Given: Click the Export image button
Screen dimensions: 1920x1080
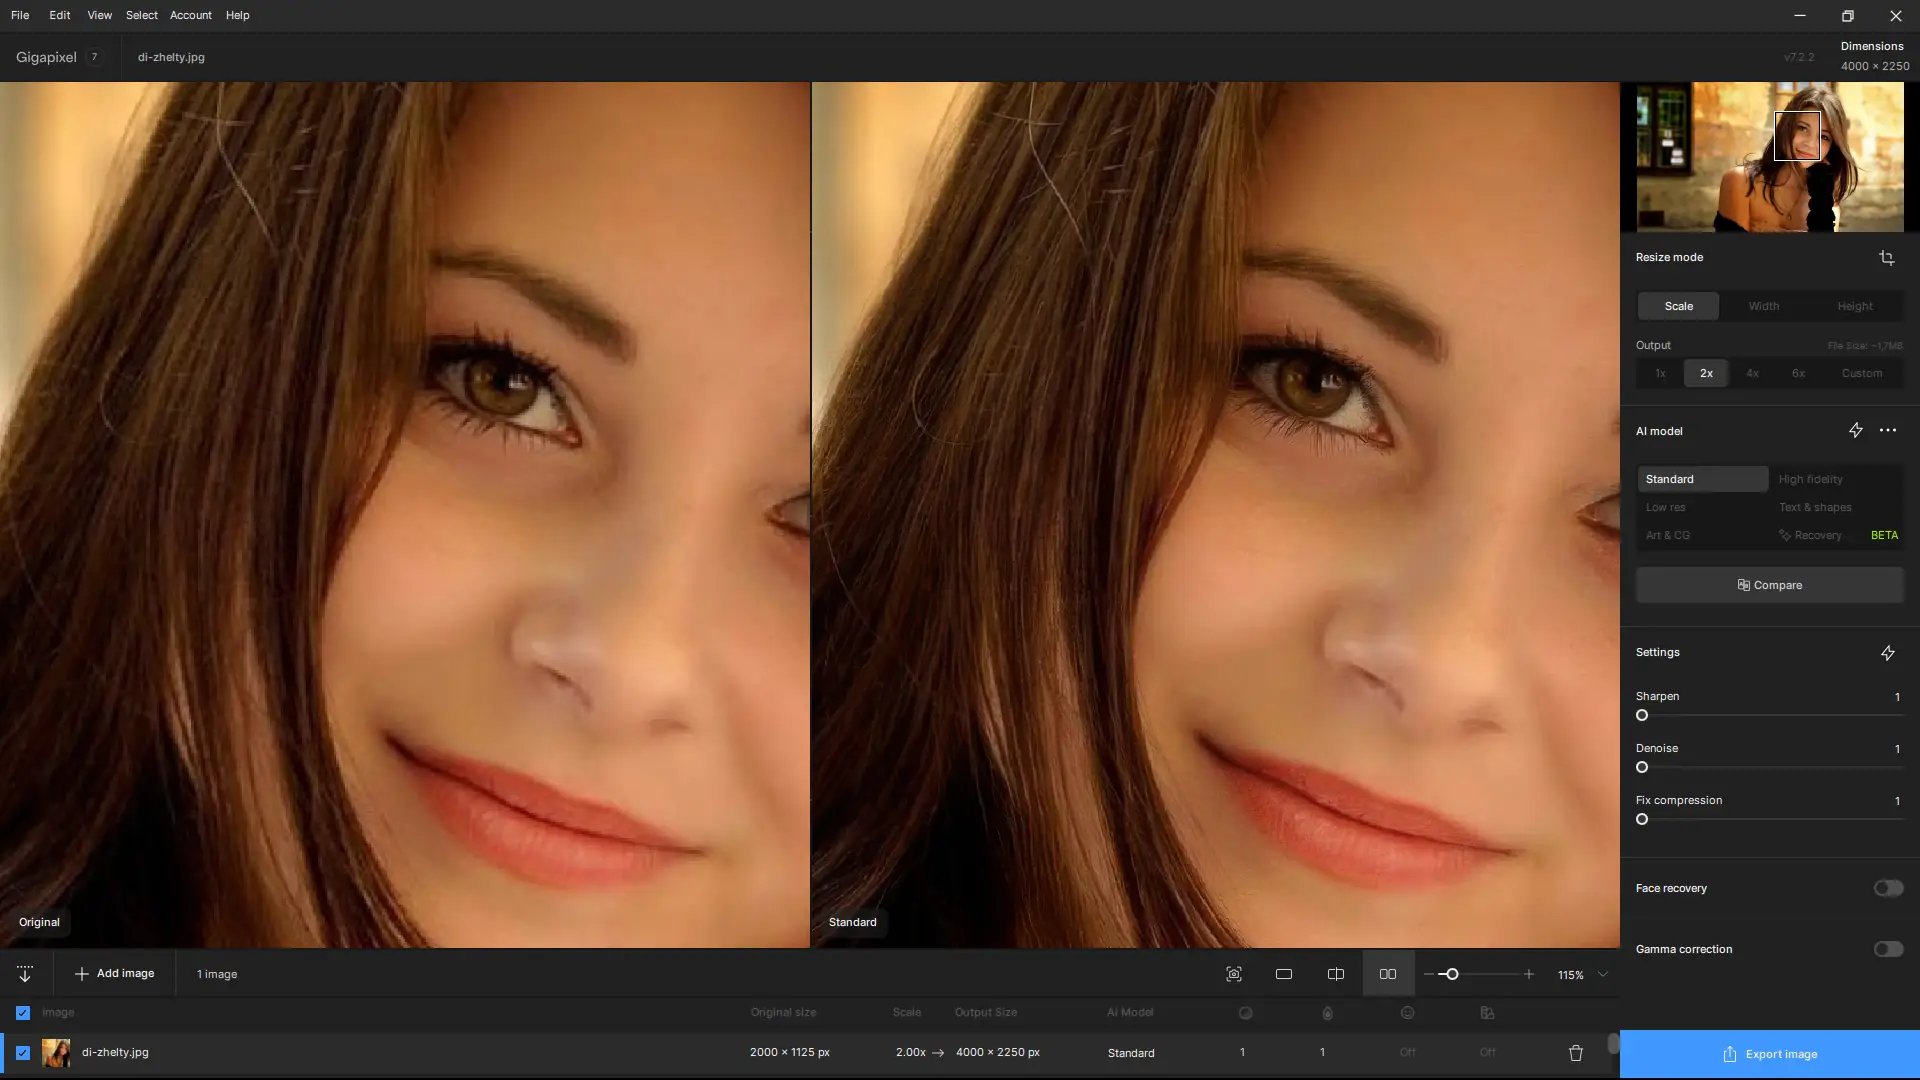Looking at the screenshot, I should (1769, 1054).
